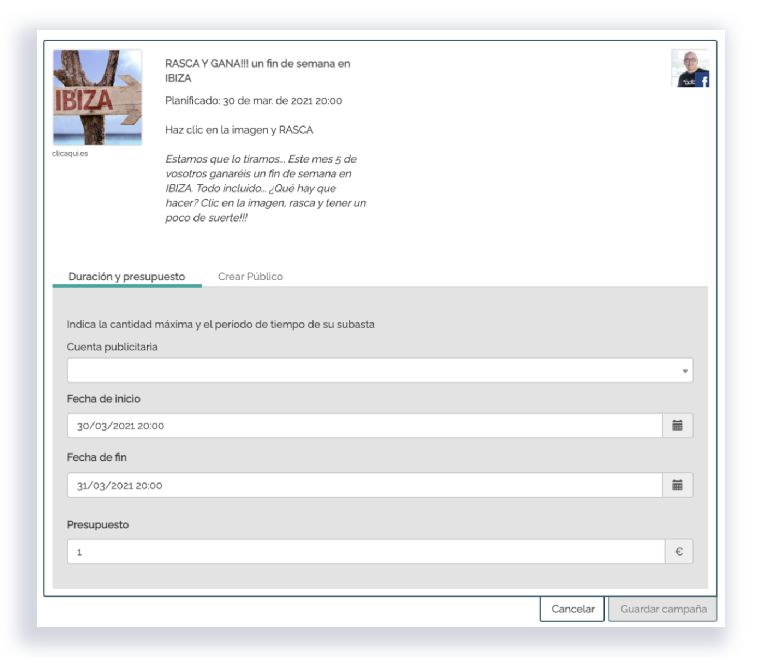Click the euro currency icon beside Presupuesto
The image size is (762, 657).
coord(679,552)
